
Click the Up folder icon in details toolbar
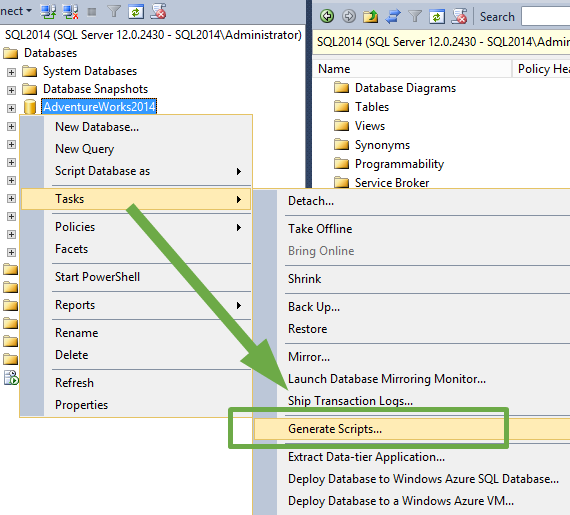click(370, 16)
